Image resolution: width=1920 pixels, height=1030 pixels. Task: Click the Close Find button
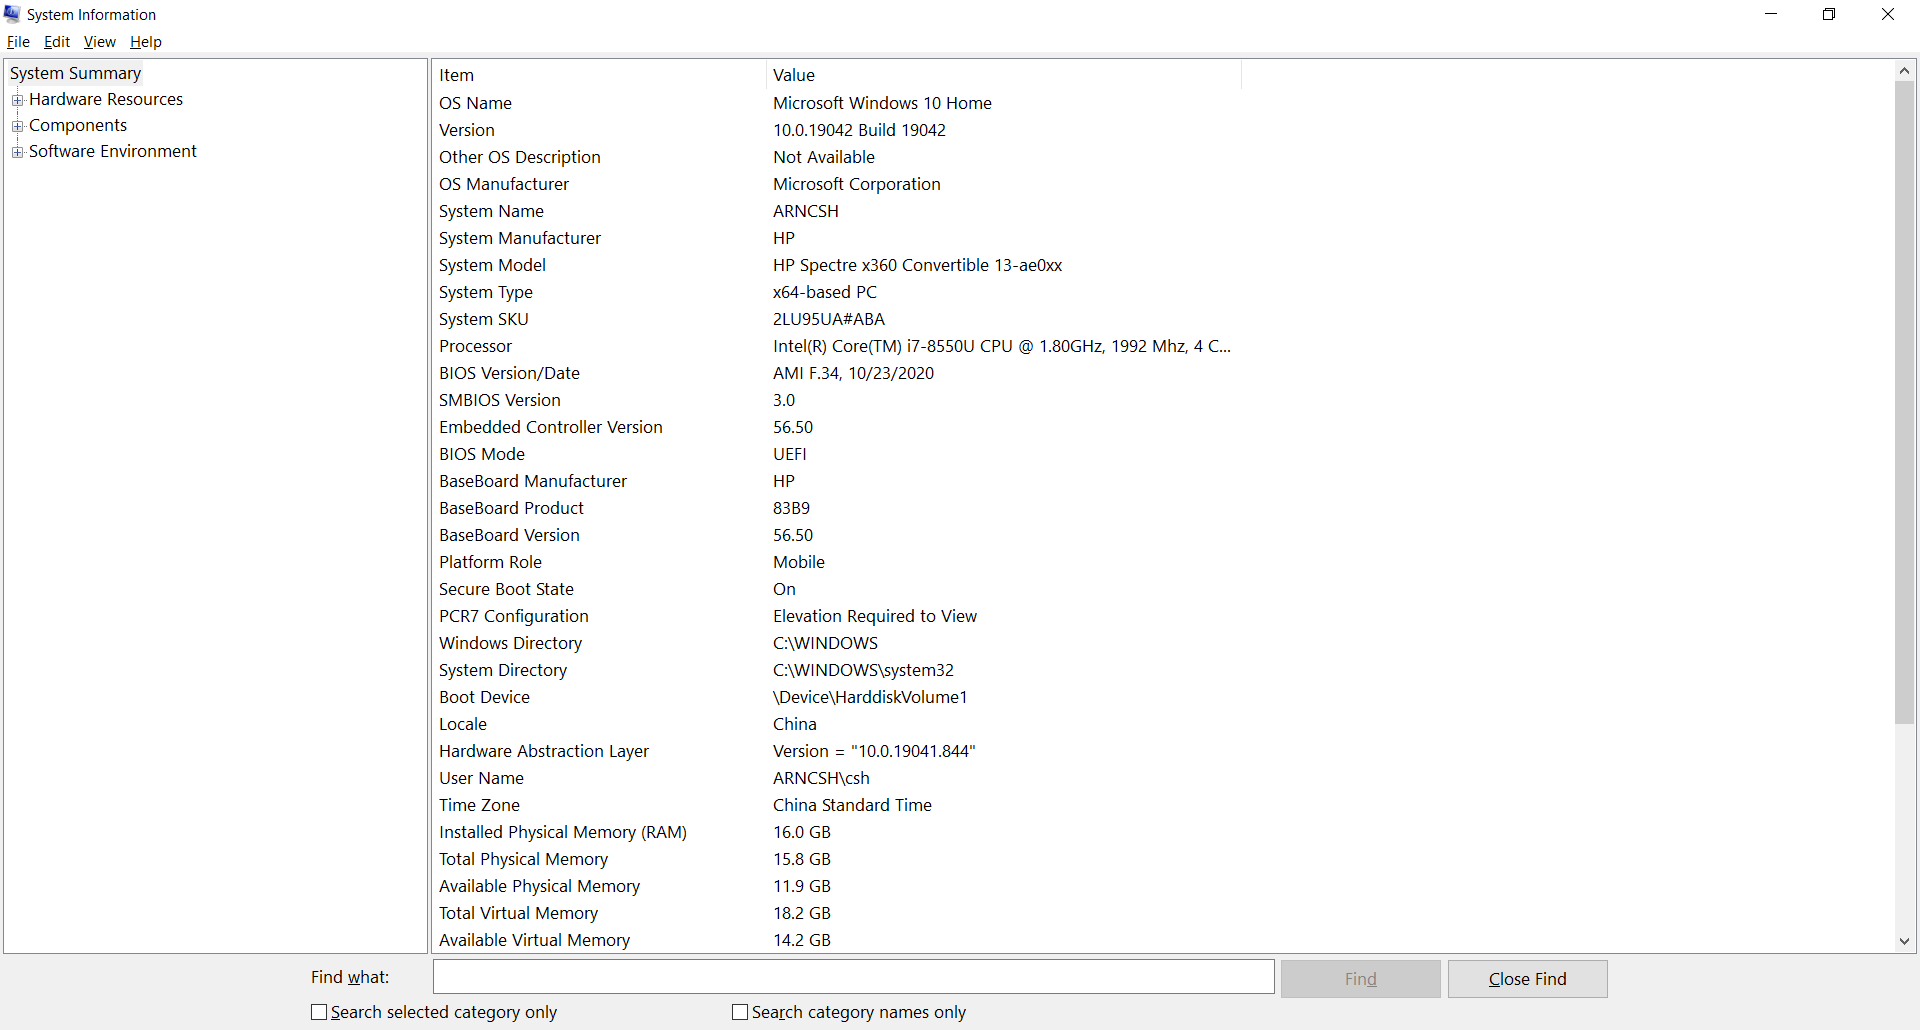(1528, 979)
